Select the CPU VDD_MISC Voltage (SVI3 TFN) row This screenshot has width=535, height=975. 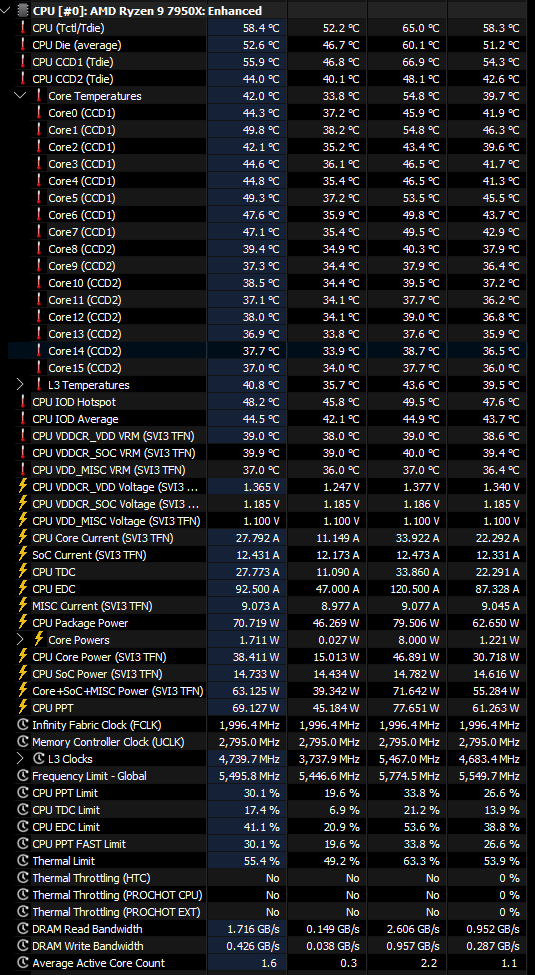coord(268,520)
